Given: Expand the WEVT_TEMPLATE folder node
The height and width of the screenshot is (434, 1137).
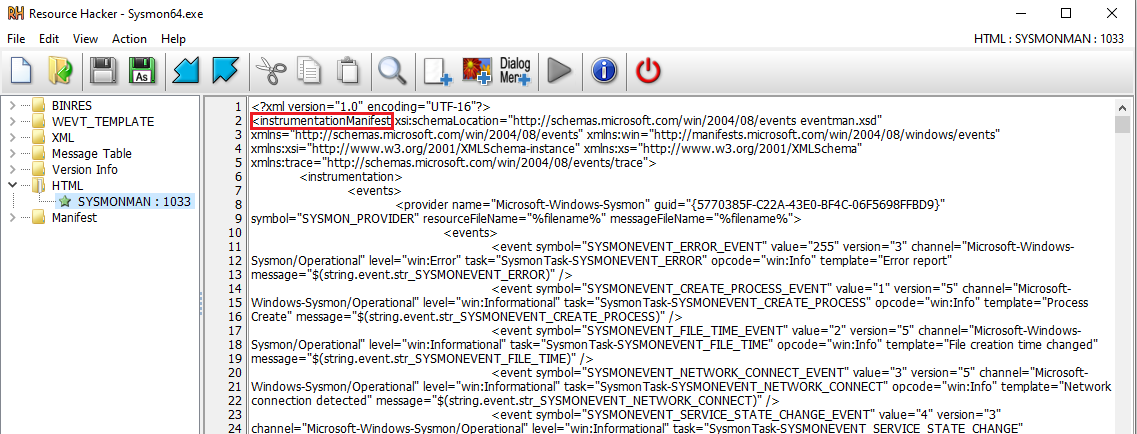Looking at the screenshot, I should (12, 121).
